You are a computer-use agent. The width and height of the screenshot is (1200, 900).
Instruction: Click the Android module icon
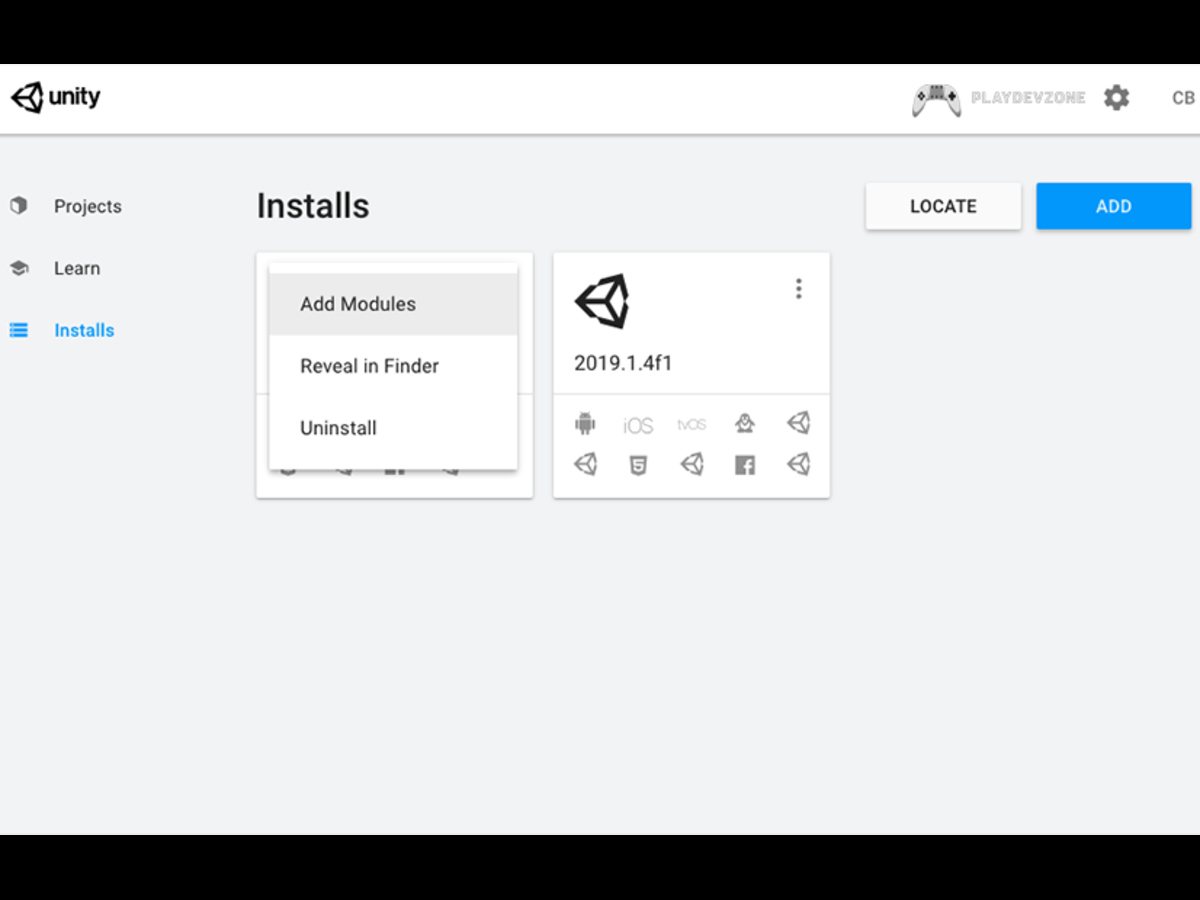coord(585,424)
